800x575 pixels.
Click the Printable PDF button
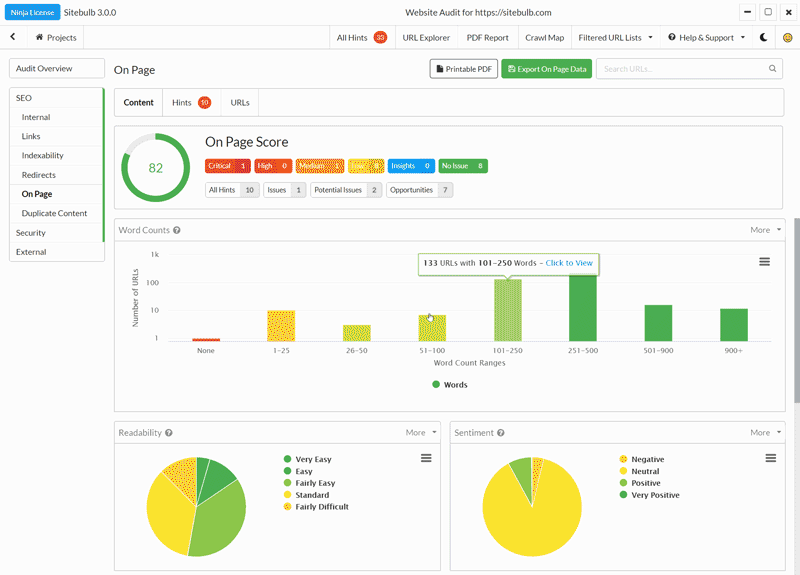click(x=464, y=69)
